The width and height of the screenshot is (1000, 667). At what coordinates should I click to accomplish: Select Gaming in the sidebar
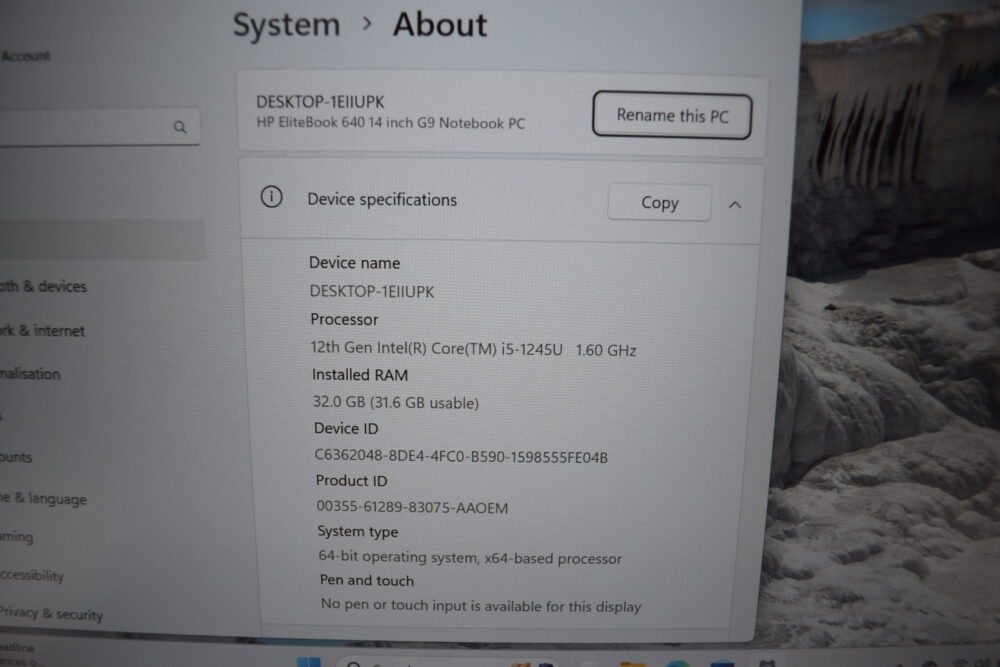[x=17, y=537]
